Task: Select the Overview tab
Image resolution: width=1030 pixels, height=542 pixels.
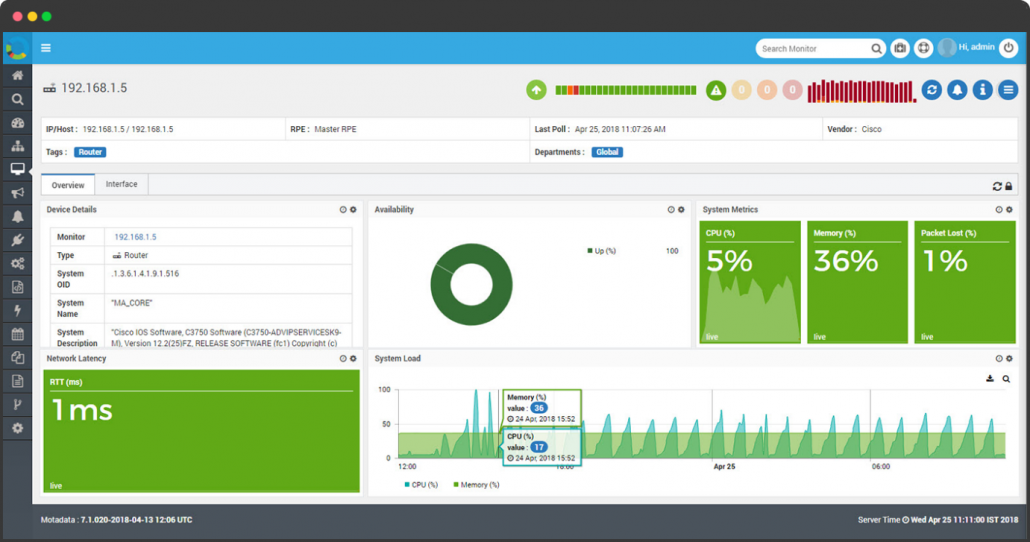Action: pos(68,185)
